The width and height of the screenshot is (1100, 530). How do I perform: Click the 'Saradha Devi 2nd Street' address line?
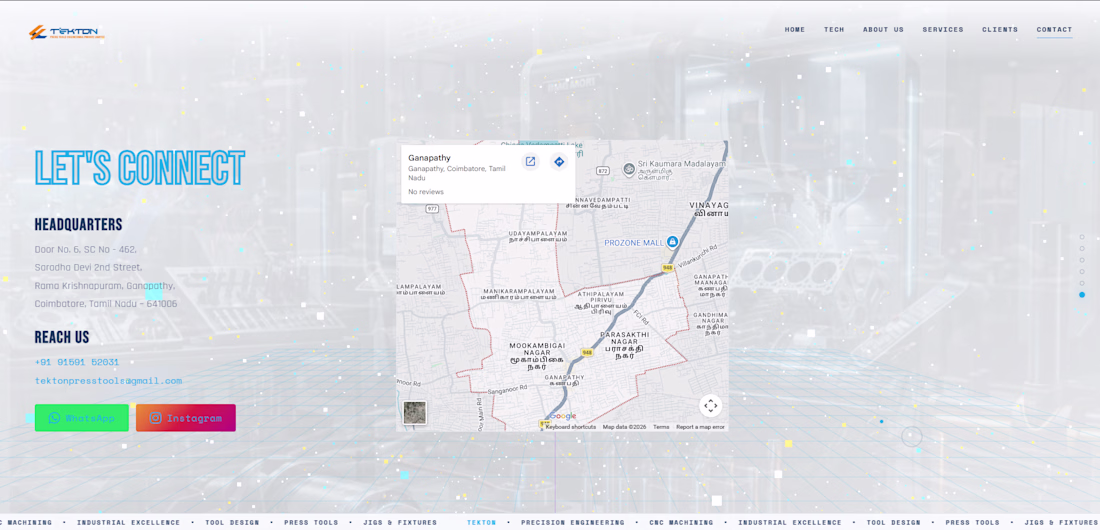click(88, 267)
